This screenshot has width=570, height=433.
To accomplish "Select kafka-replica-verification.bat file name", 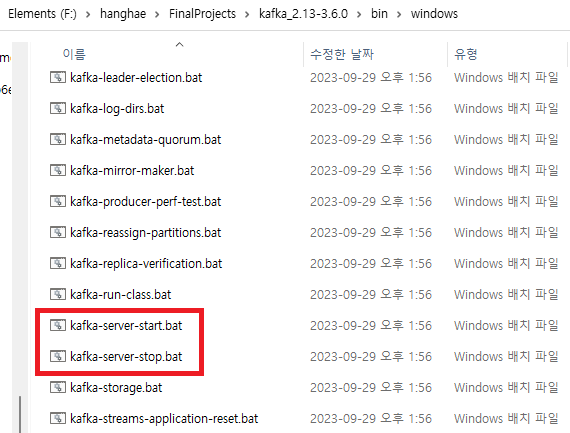I will [x=146, y=264].
